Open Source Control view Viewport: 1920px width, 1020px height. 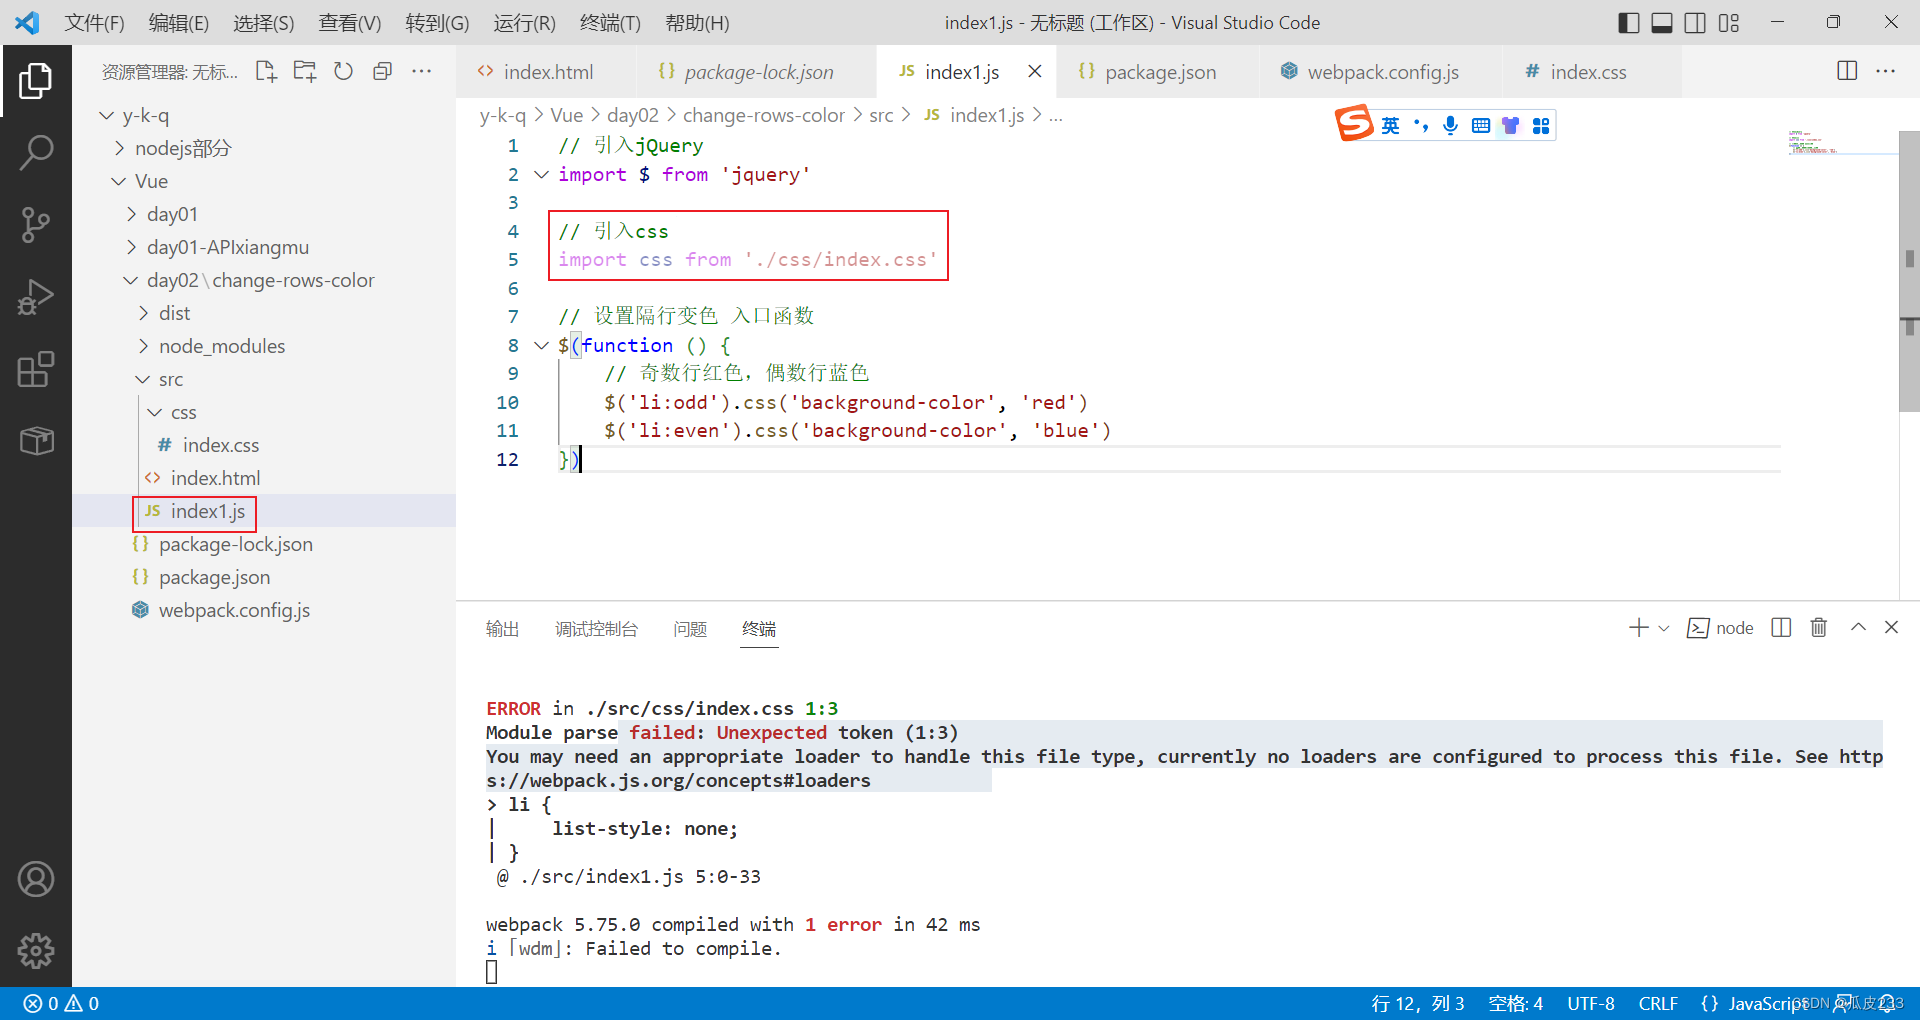click(36, 225)
